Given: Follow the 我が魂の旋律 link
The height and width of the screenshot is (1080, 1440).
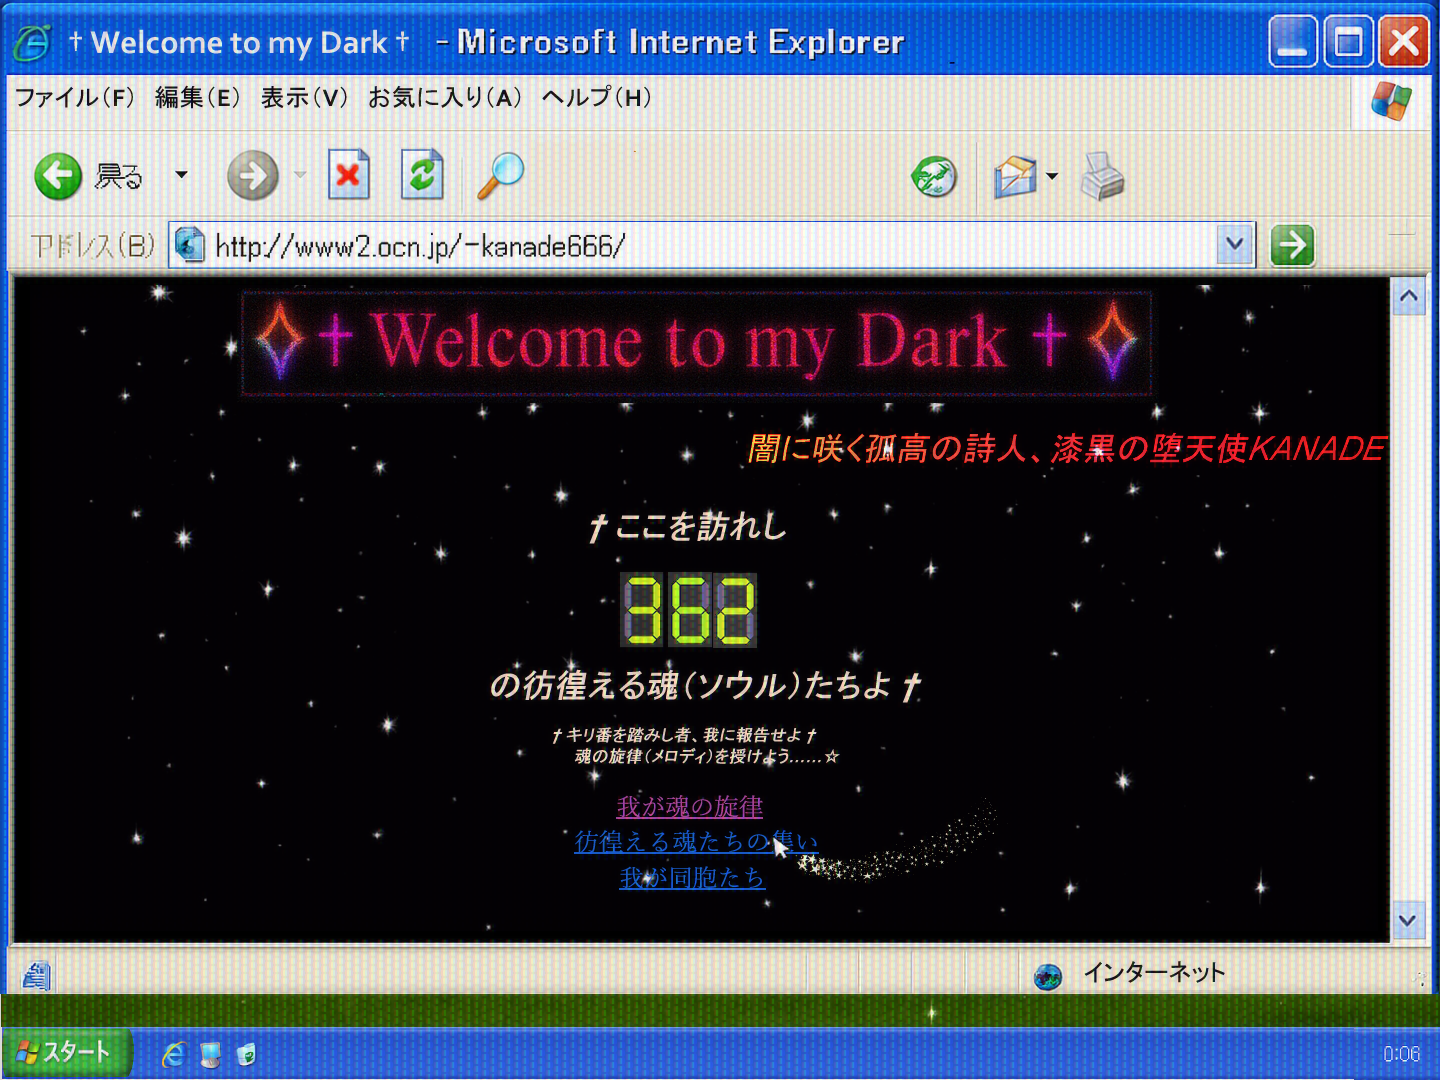Looking at the screenshot, I should [689, 806].
